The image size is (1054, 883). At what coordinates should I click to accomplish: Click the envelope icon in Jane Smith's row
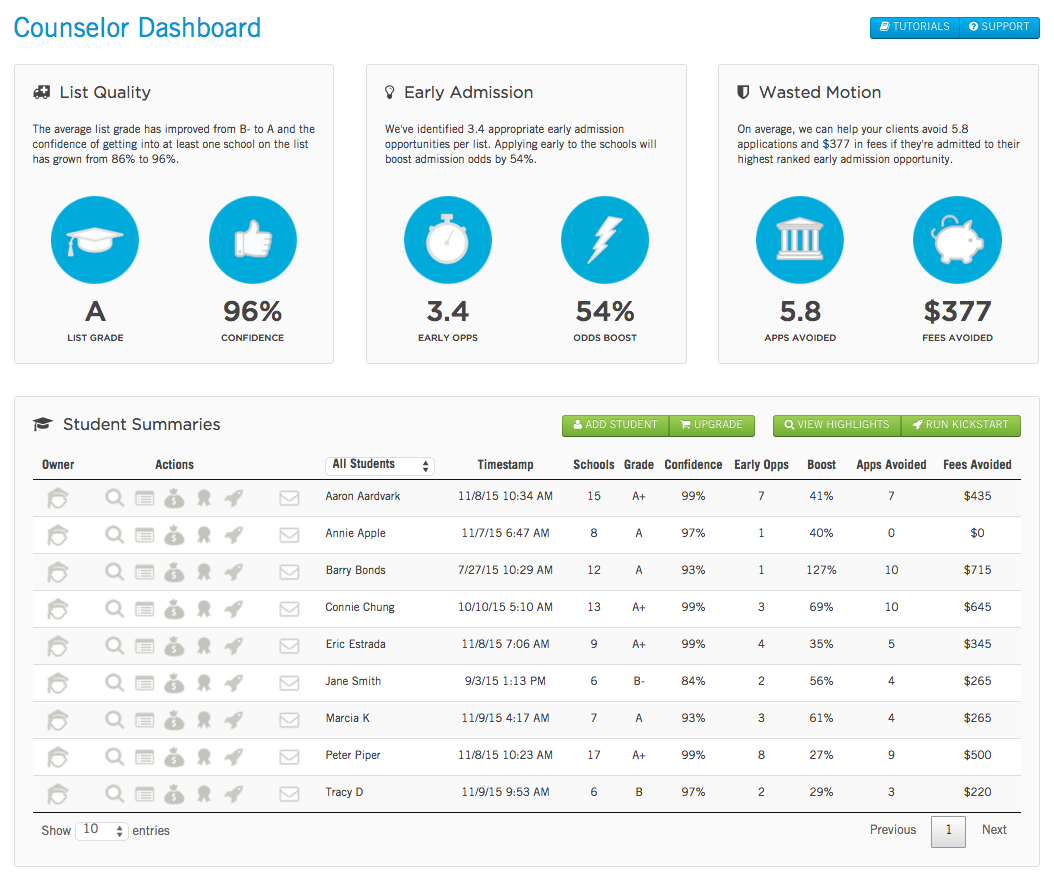289,683
